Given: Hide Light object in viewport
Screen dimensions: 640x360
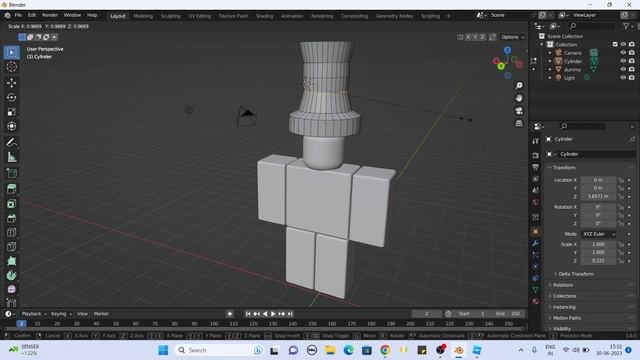Looking at the screenshot, I should click(623, 78).
